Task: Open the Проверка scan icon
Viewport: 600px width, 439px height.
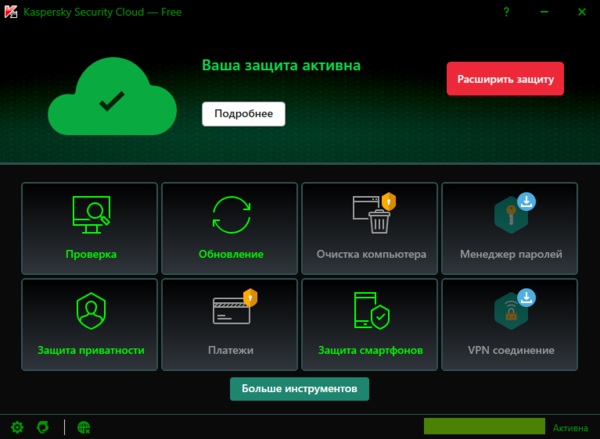Action: [91, 215]
